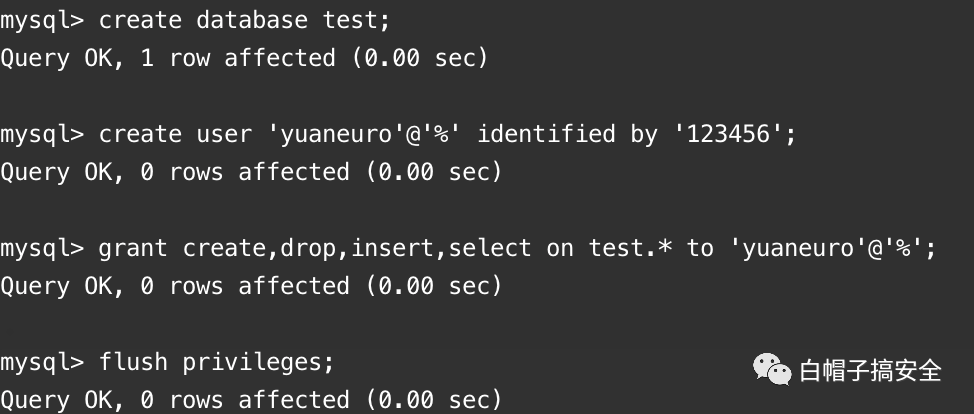974x414 pixels.
Task: Click the final 'Query OK' output line
Action: coord(251,400)
